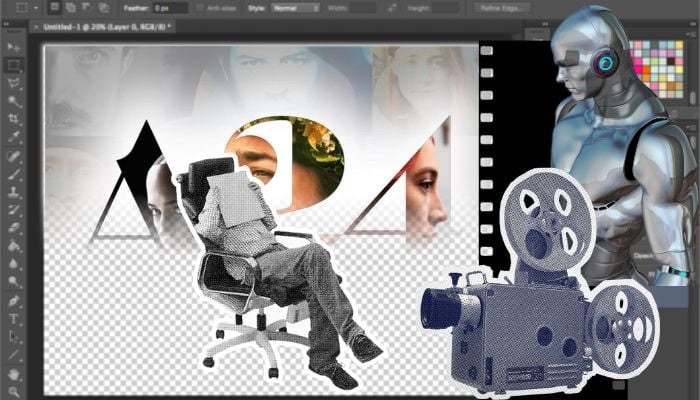
Task: Select the Lasso tool
Action: point(13,83)
